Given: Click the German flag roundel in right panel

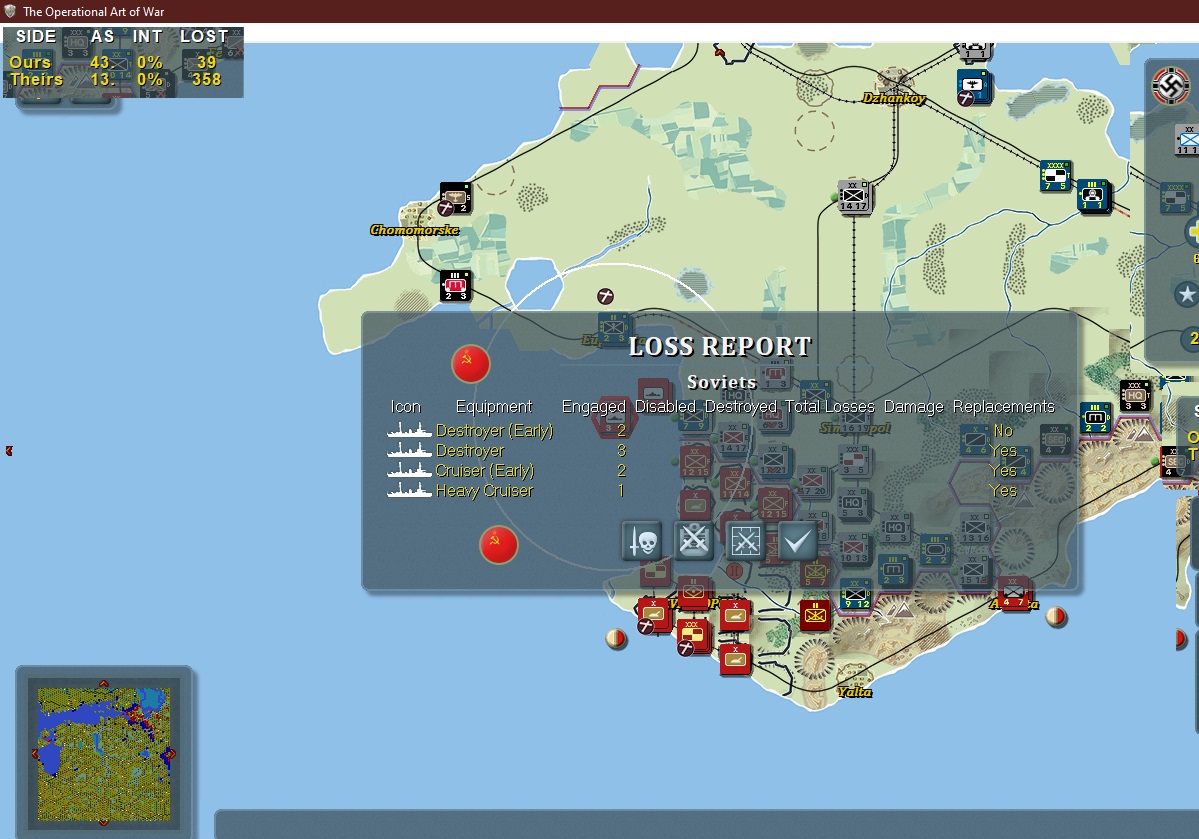Looking at the screenshot, I should pos(1170,86).
